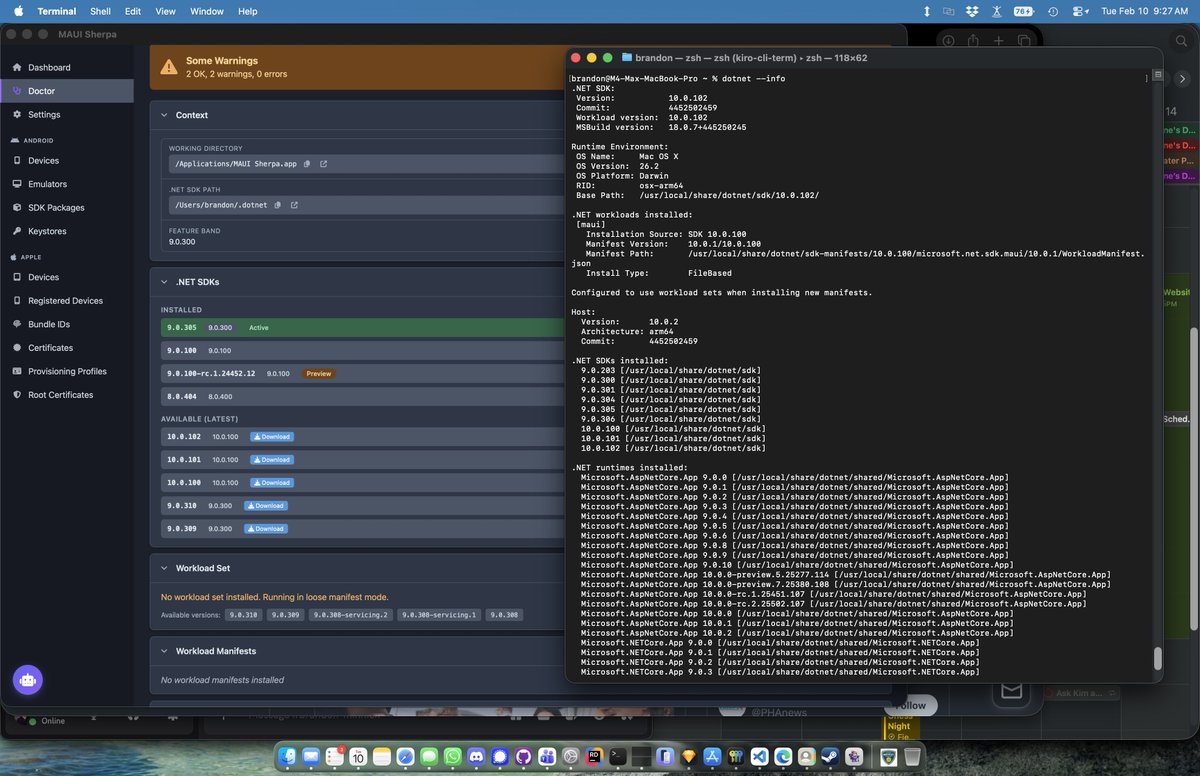The image size is (1200, 776).
Task: Open Dashboard in MAUI Sherpa sidebar
Action: (66, 67)
